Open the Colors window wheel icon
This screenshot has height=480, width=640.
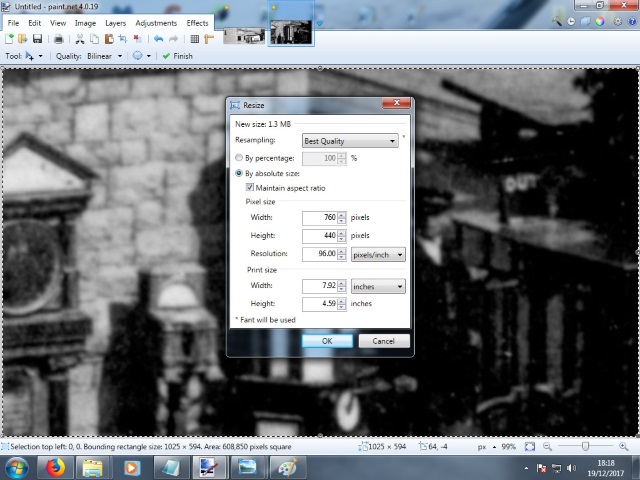tap(600, 21)
